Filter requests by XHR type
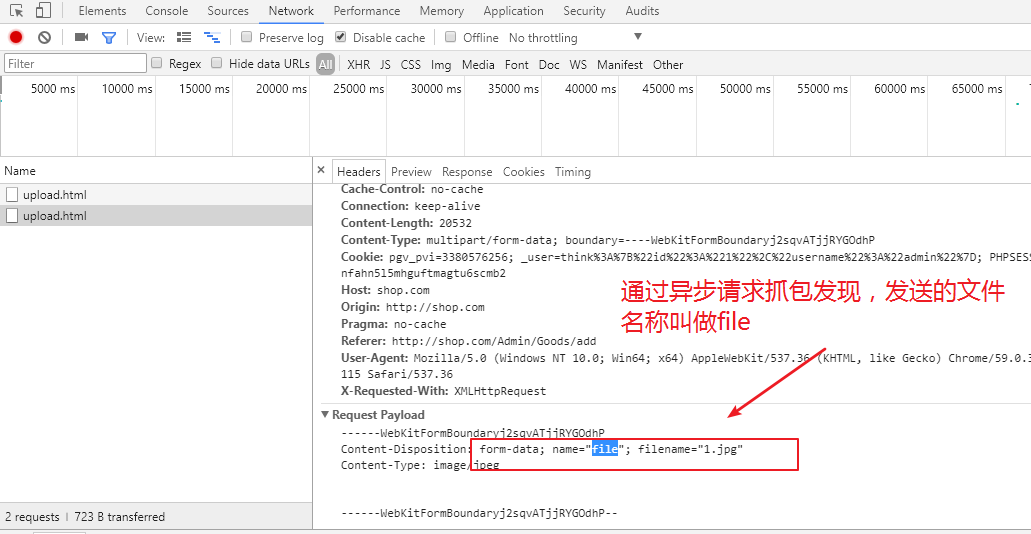The height and width of the screenshot is (534, 1031). pos(358,64)
